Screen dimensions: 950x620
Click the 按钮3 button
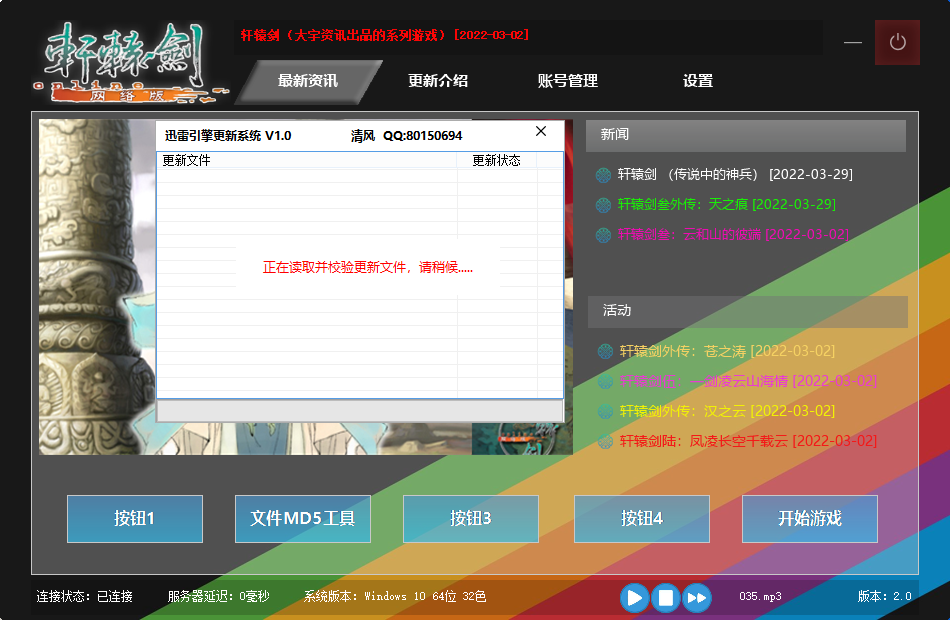471,519
